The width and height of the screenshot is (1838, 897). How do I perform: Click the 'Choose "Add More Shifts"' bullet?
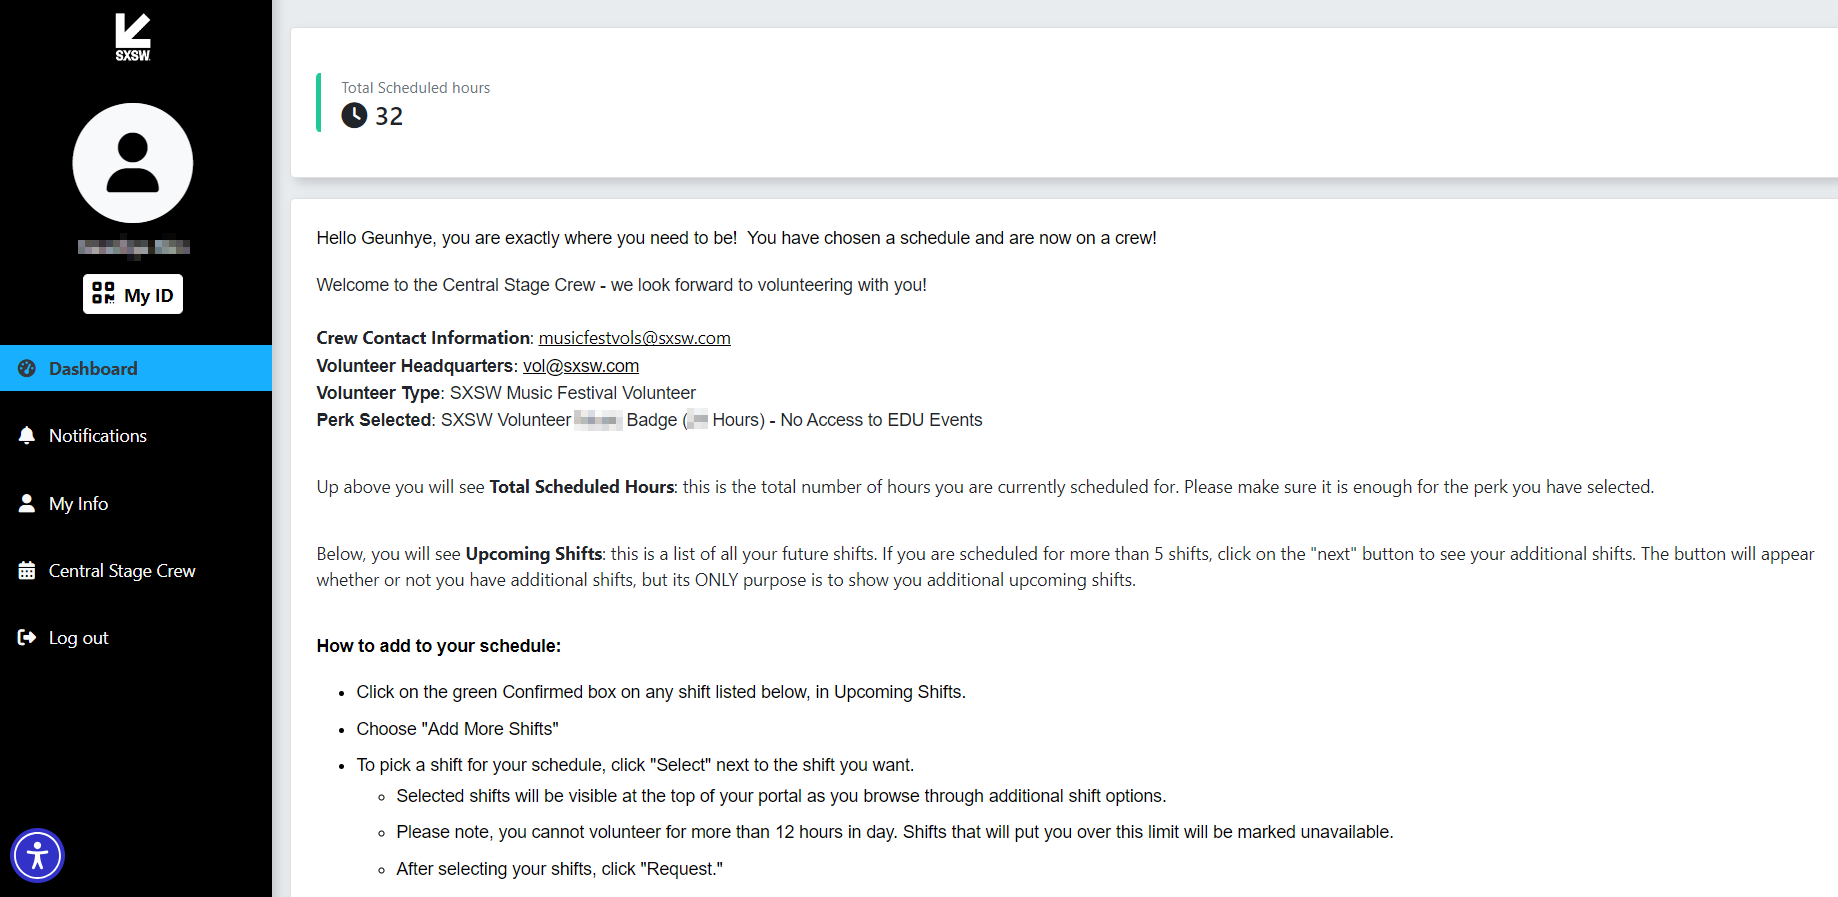pyautogui.click(x=458, y=729)
